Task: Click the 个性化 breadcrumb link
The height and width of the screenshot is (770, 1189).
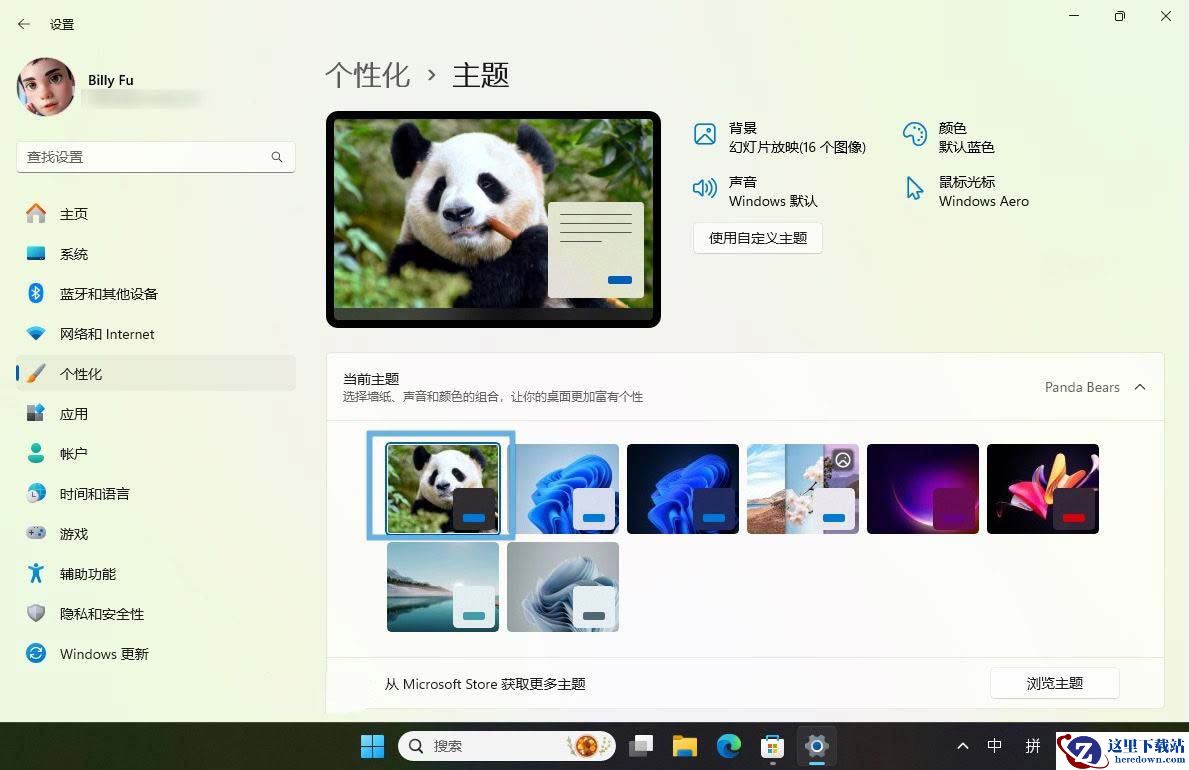Action: [368, 75]
